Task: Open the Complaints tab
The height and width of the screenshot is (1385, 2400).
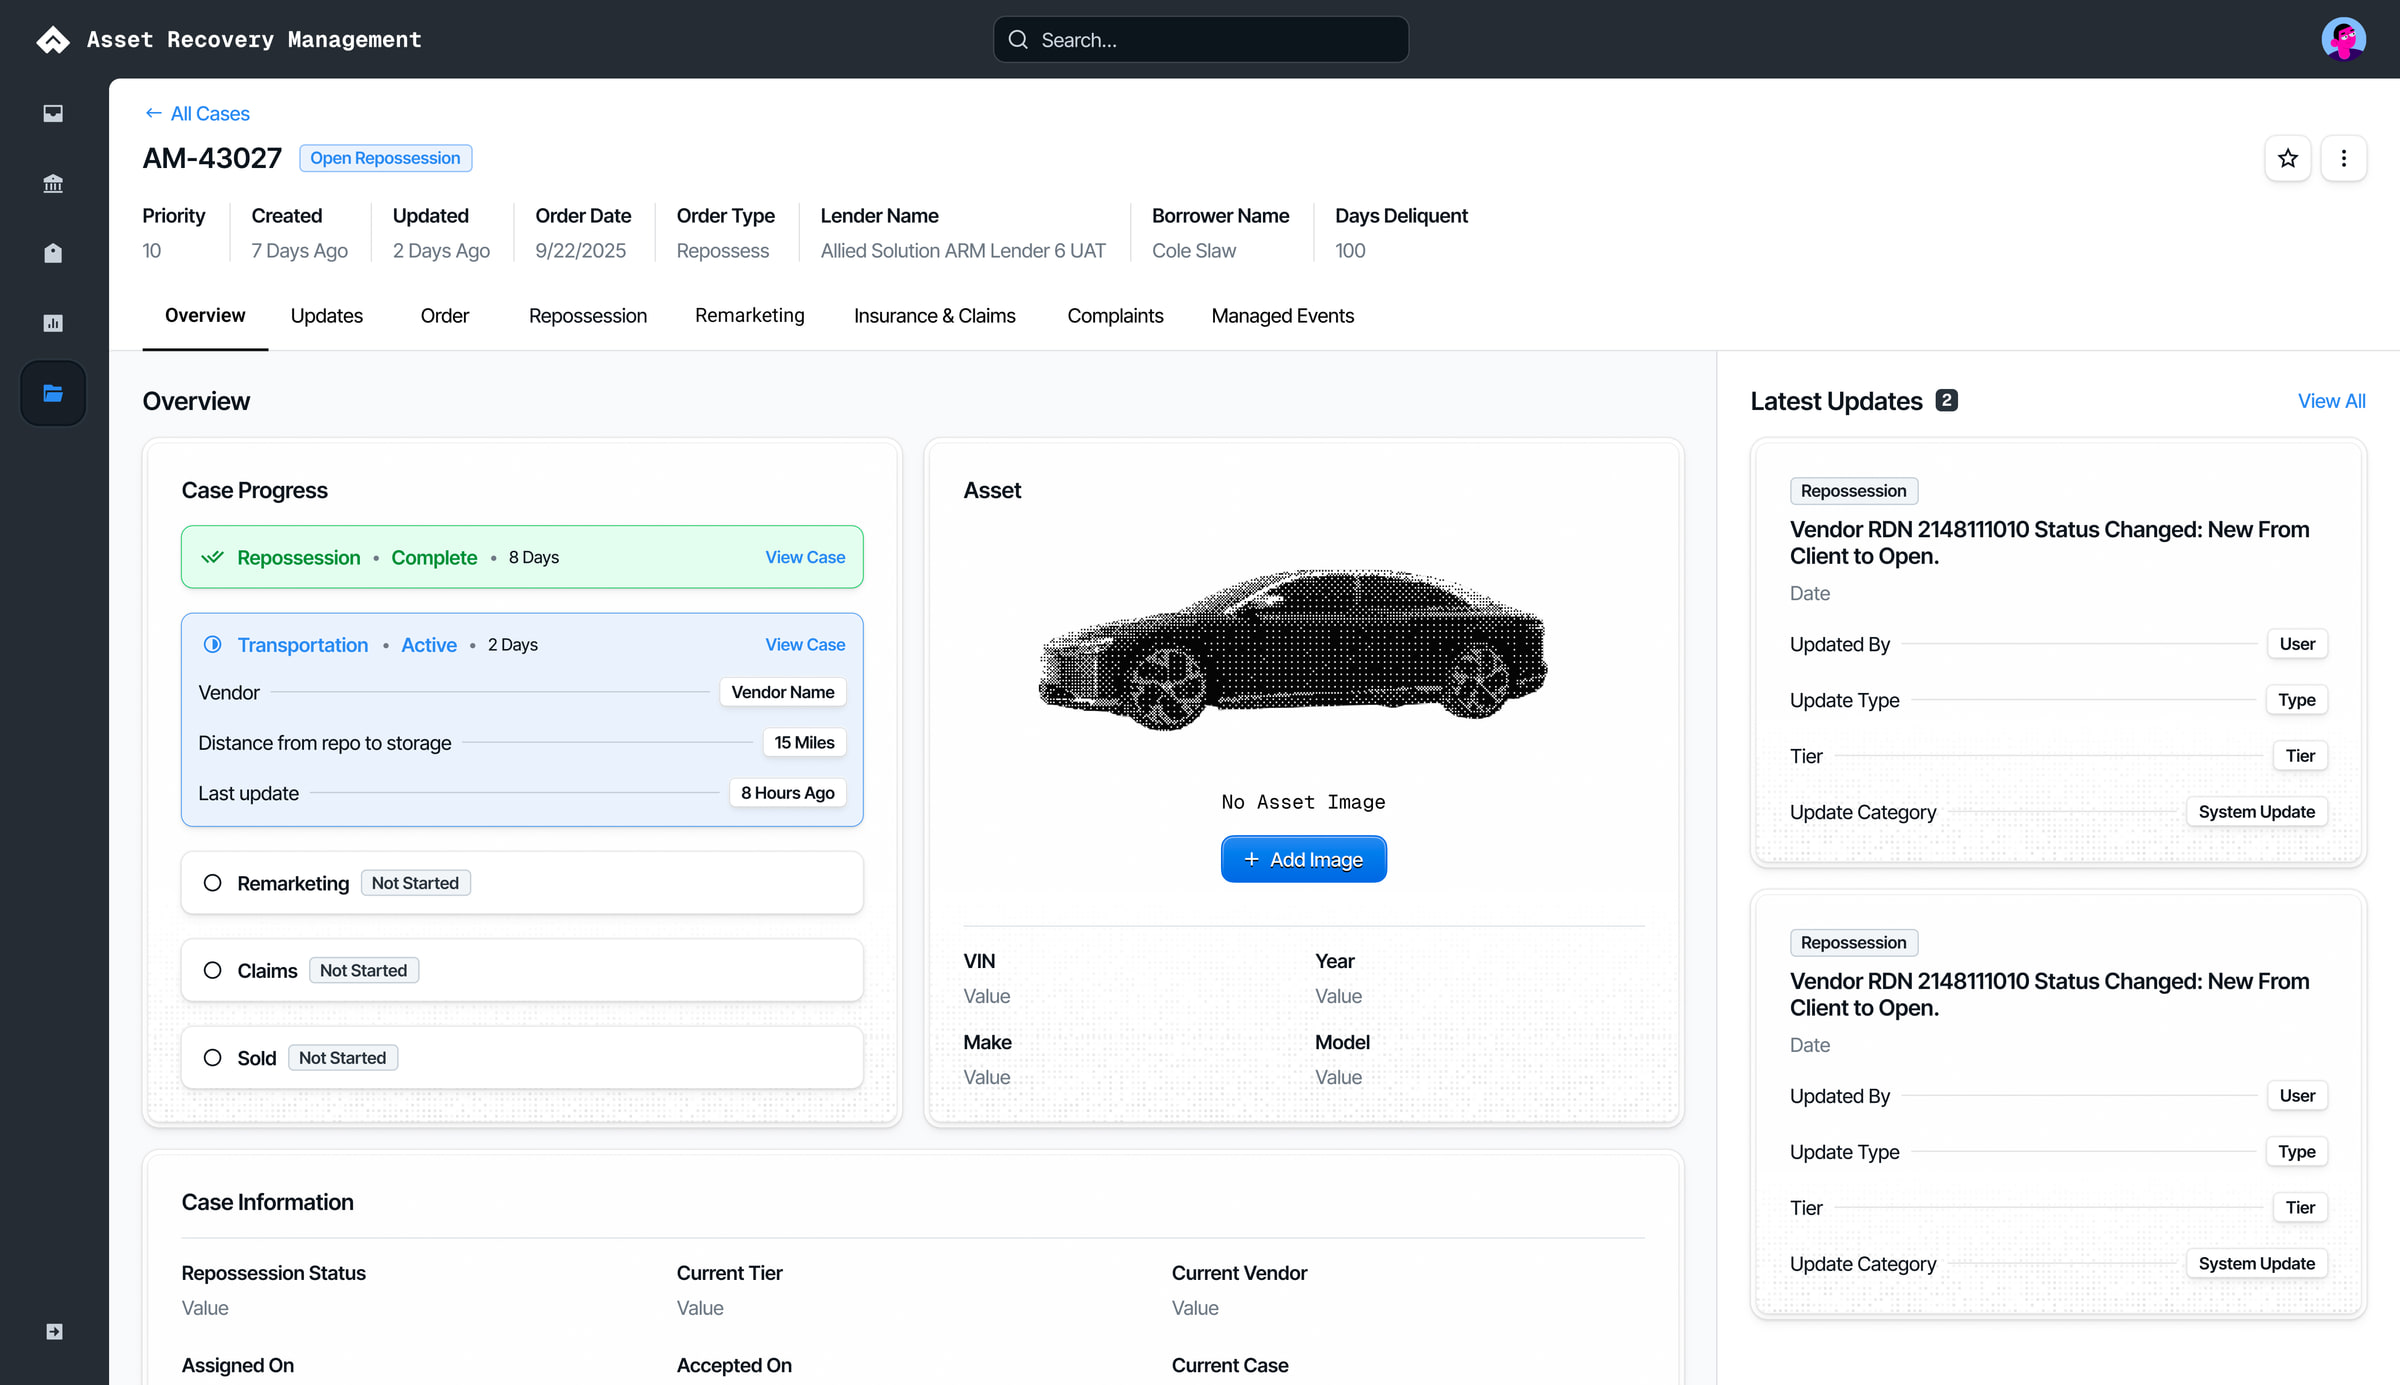Action: [x=1115, y=316]
